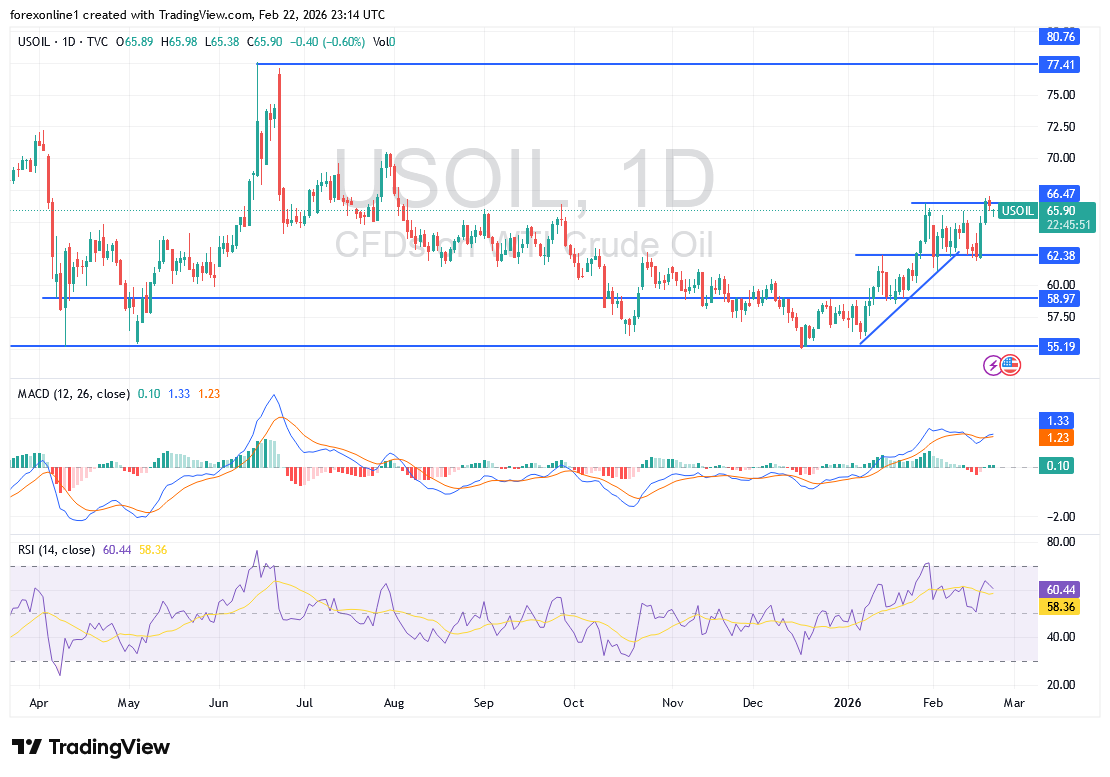Click the green USOIL symbol tag on chart
Screen dimensions: 1110x777
point(1018,211)
